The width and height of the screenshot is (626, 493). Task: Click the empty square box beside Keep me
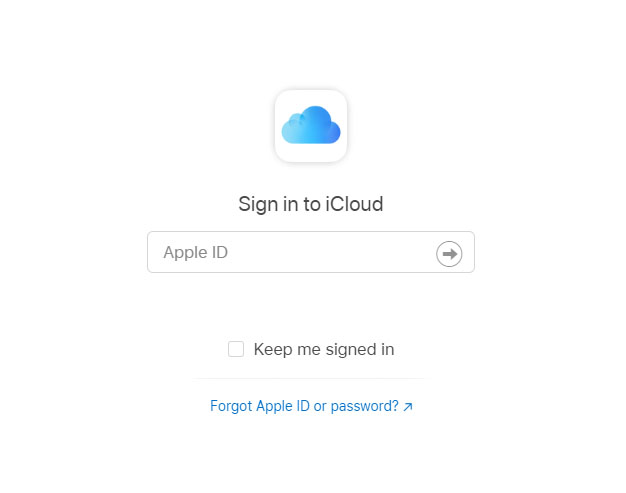point(236,349)
